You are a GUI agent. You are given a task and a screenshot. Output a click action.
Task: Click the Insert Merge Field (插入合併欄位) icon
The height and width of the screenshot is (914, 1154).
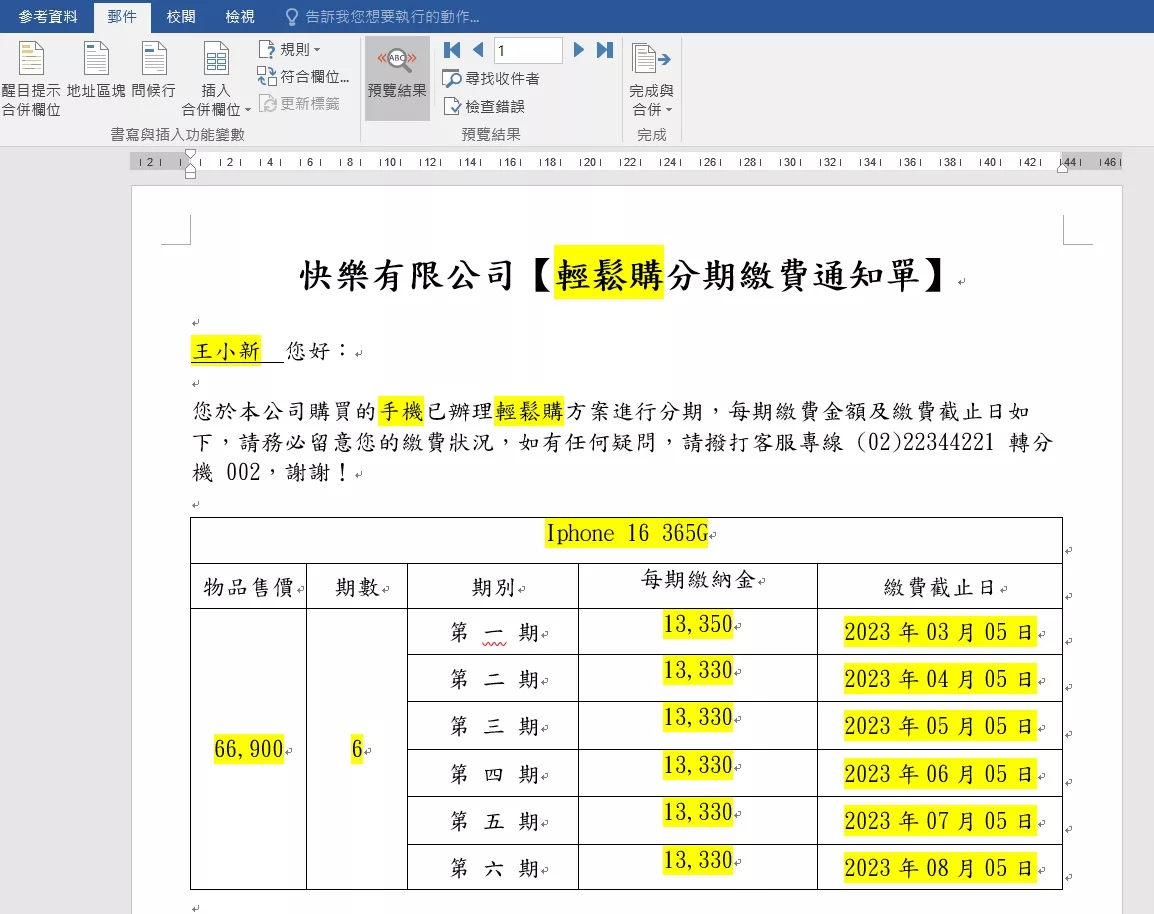click(216, 59)
